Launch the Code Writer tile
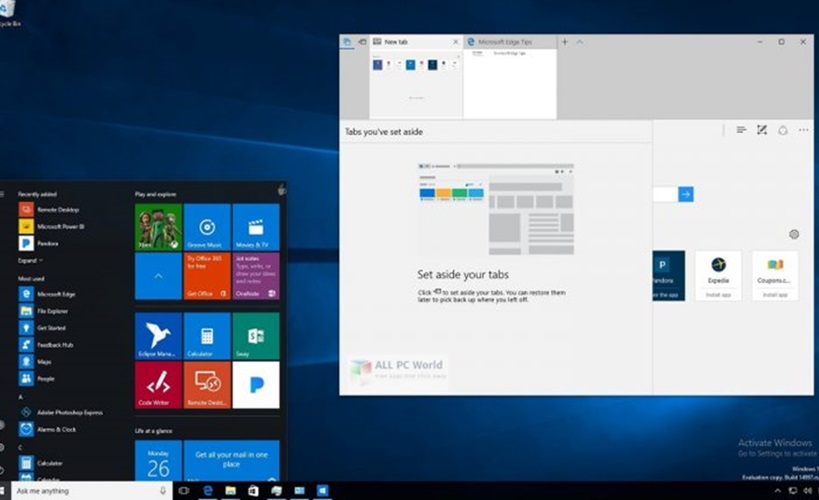The height and width of the screenshot is (500, 819). [158, 384]
